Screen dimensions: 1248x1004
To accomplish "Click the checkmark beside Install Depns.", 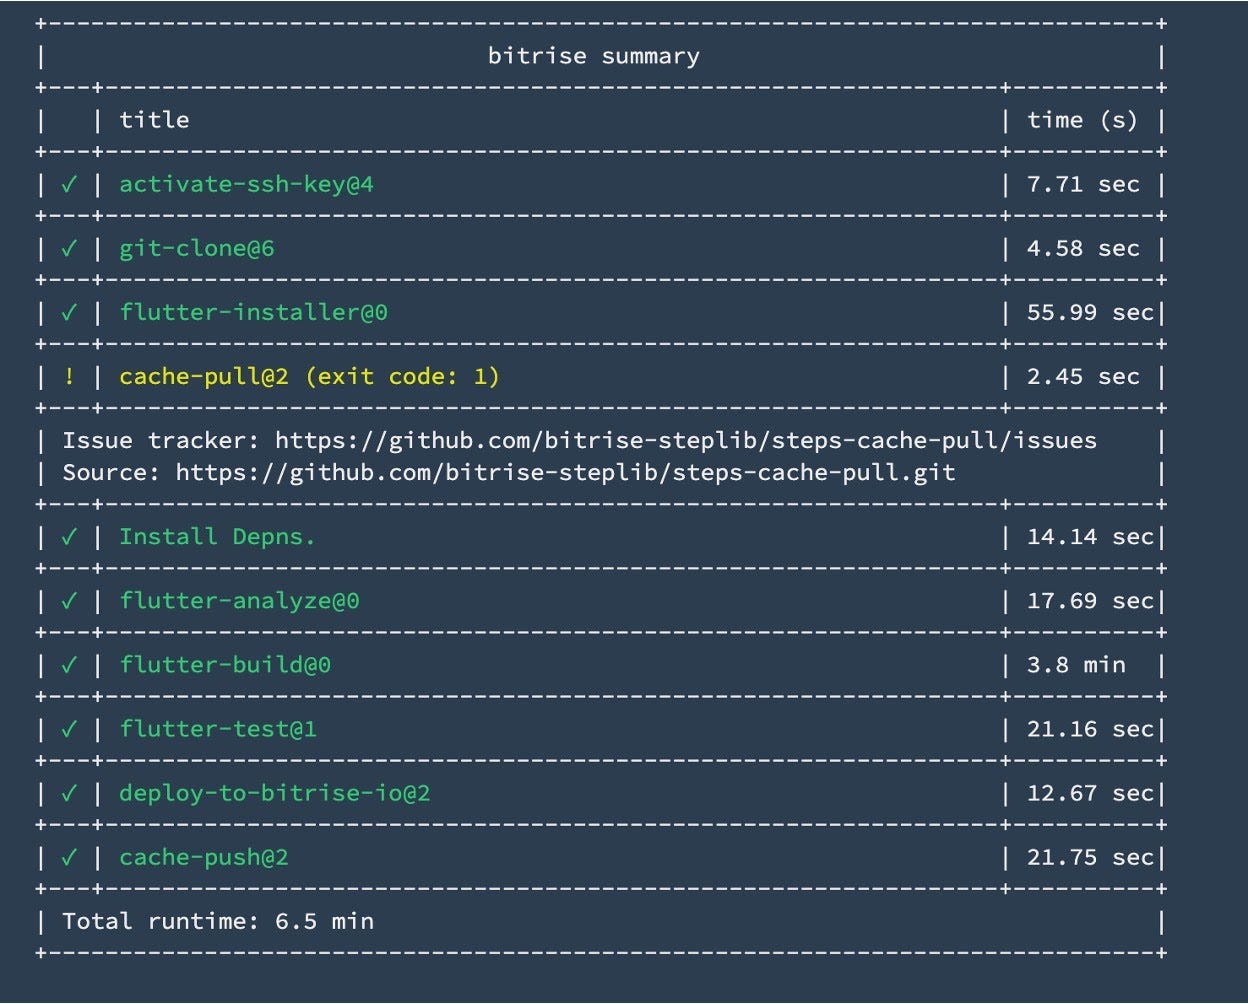I will (69, 537).
